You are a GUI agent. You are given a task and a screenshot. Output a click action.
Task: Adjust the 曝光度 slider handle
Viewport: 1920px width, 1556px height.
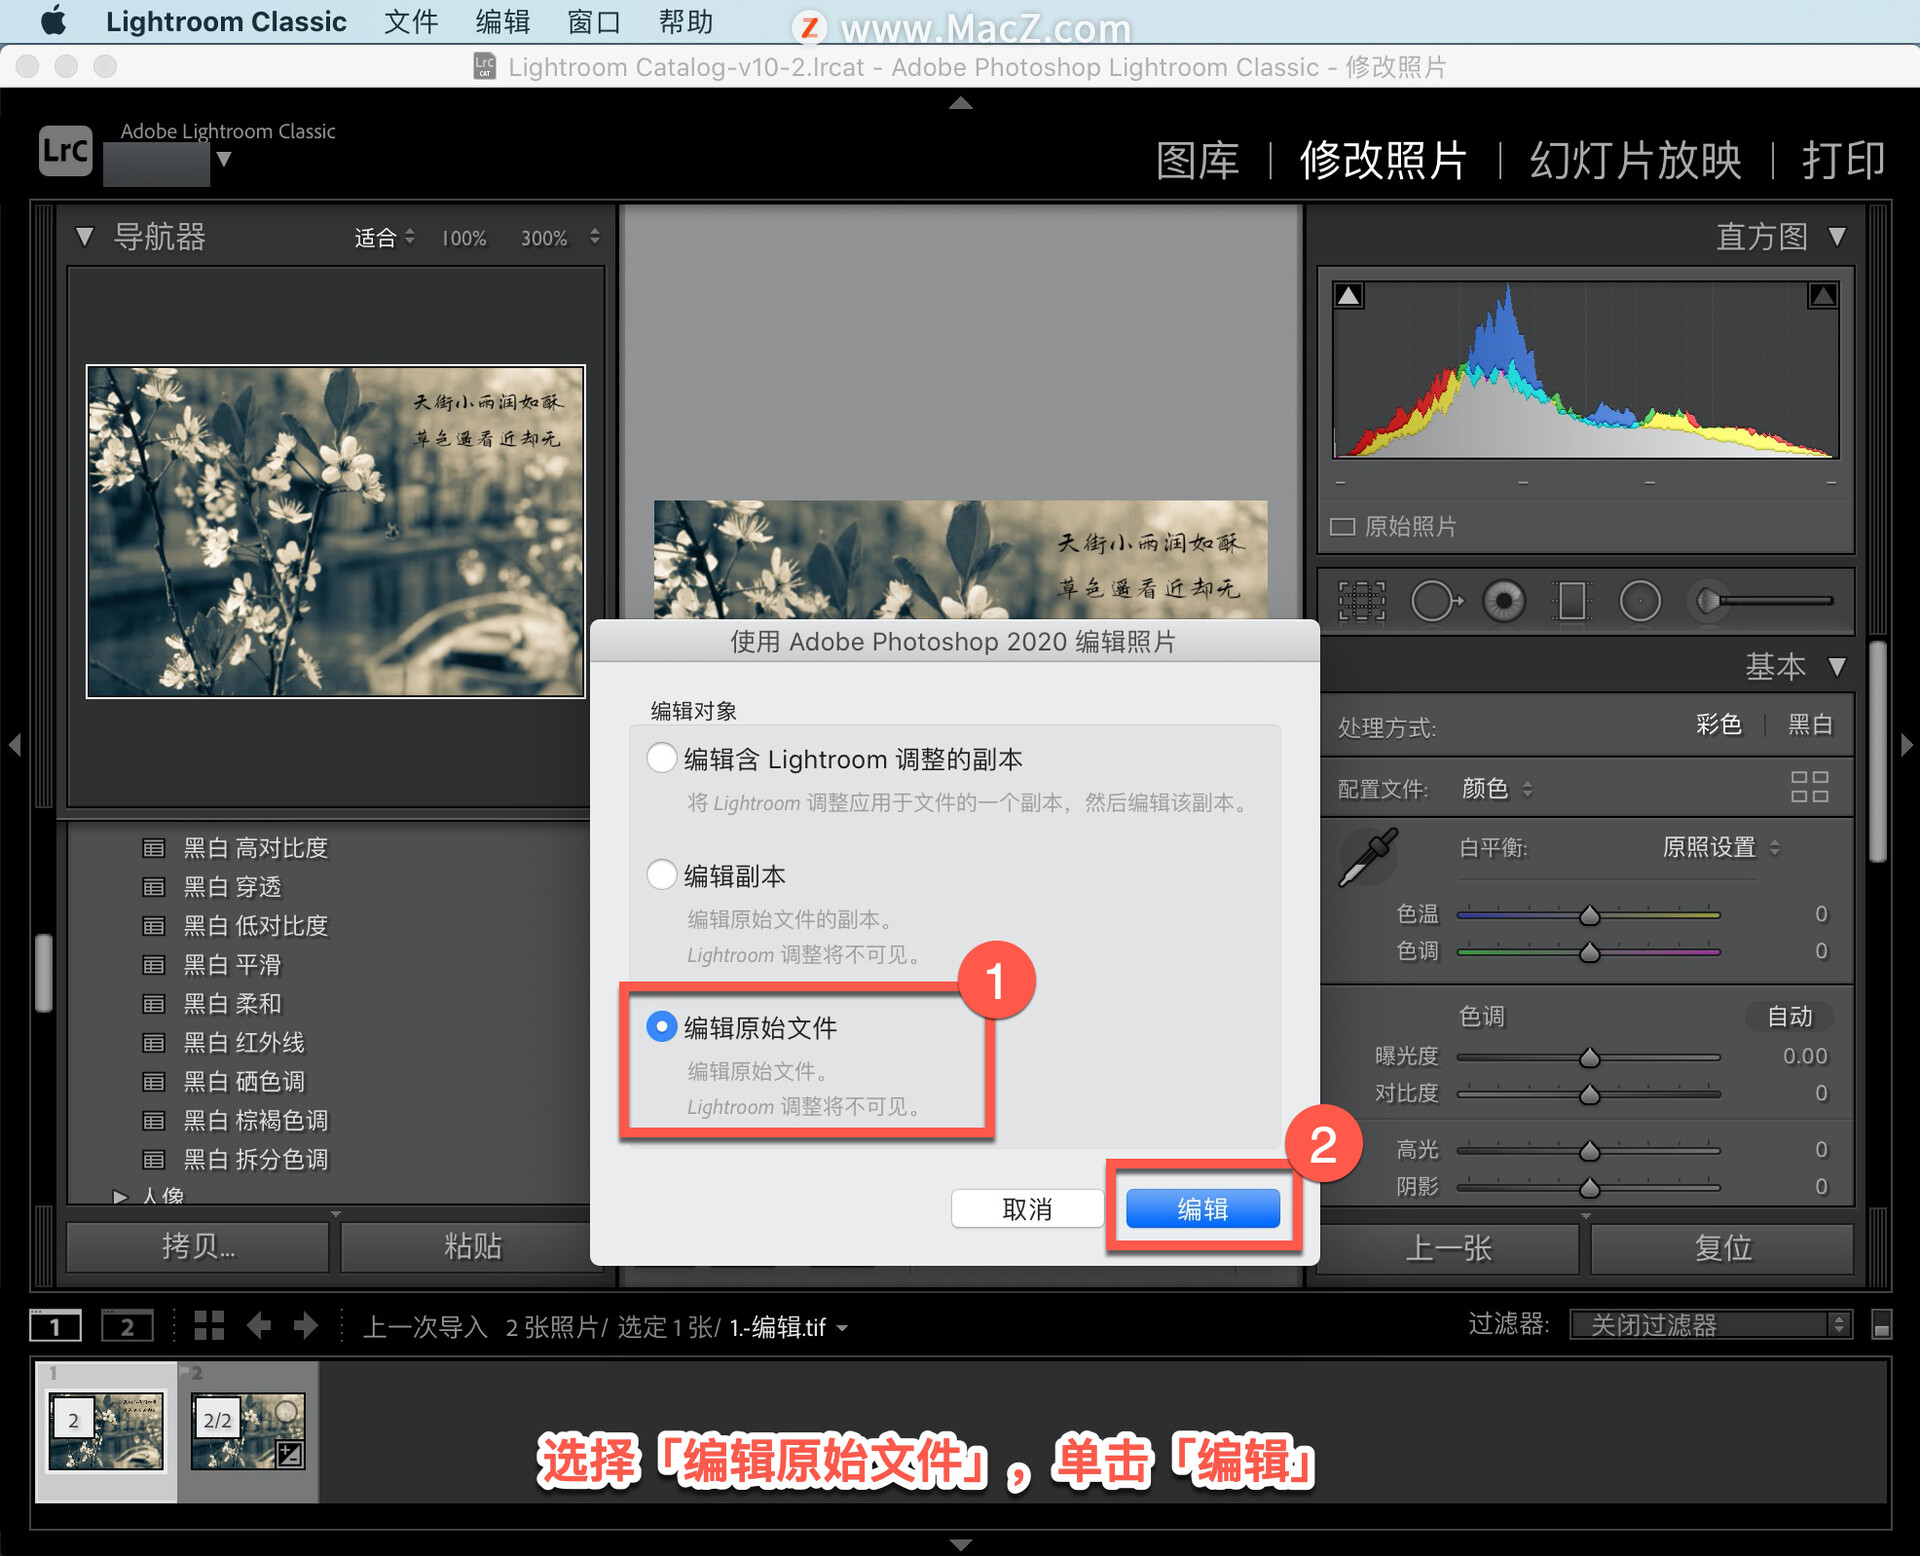pyautogui.click(x=1589, y=1057)
